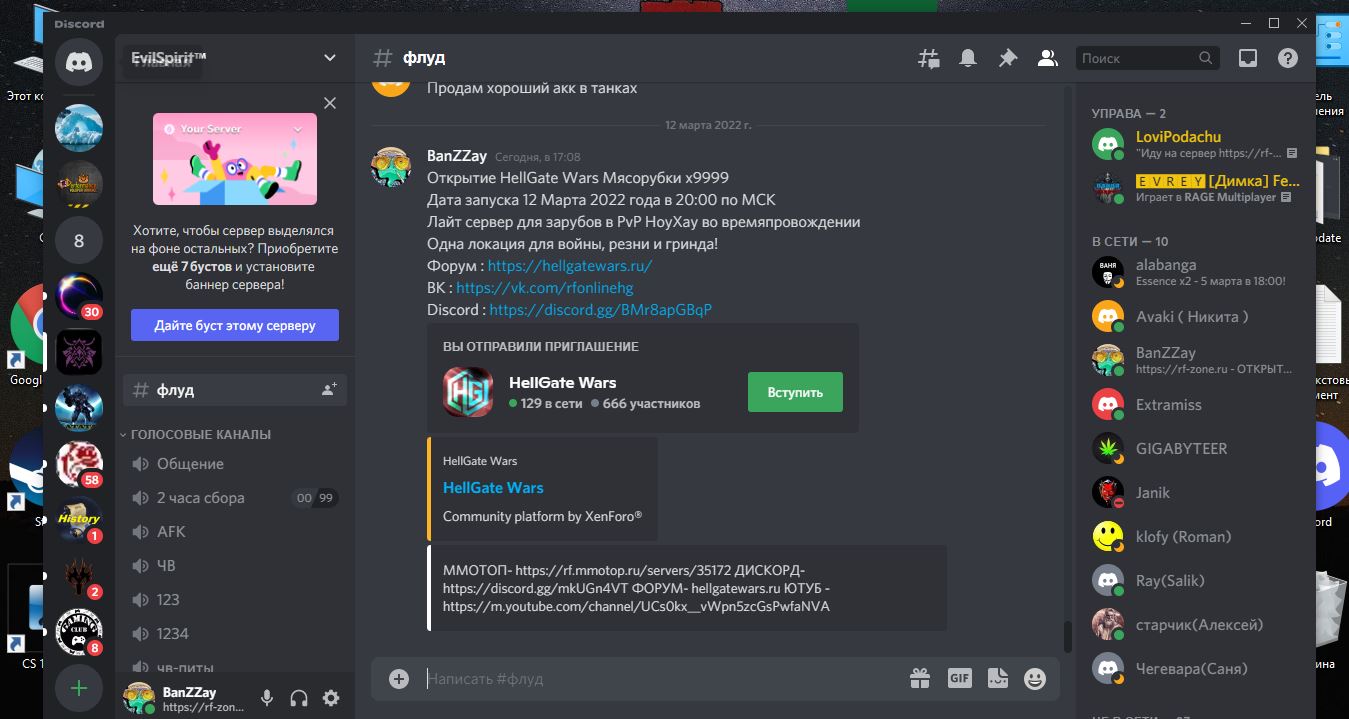Join ЧВ voice channel

[x=235, y=566]
